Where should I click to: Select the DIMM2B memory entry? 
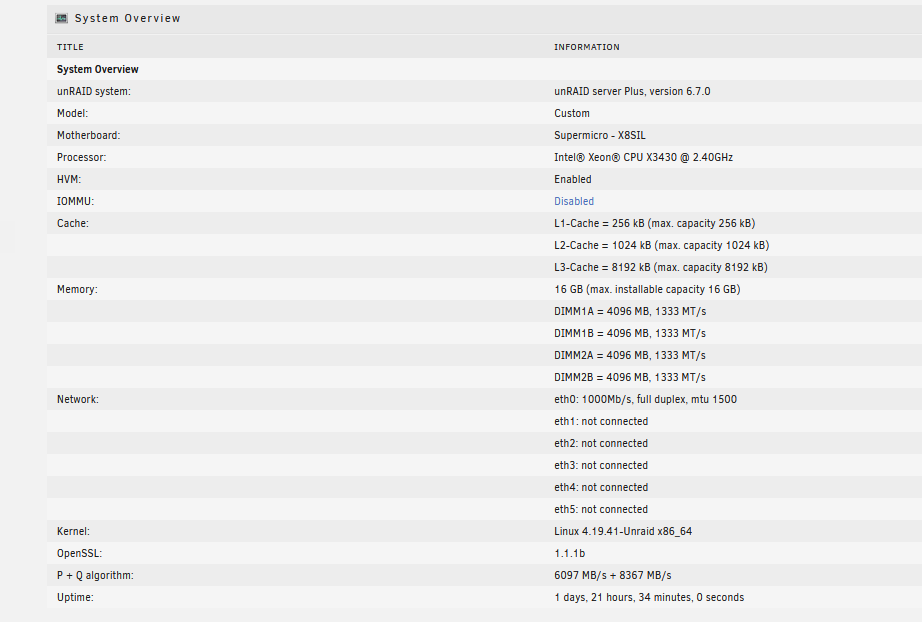(630, 377)
